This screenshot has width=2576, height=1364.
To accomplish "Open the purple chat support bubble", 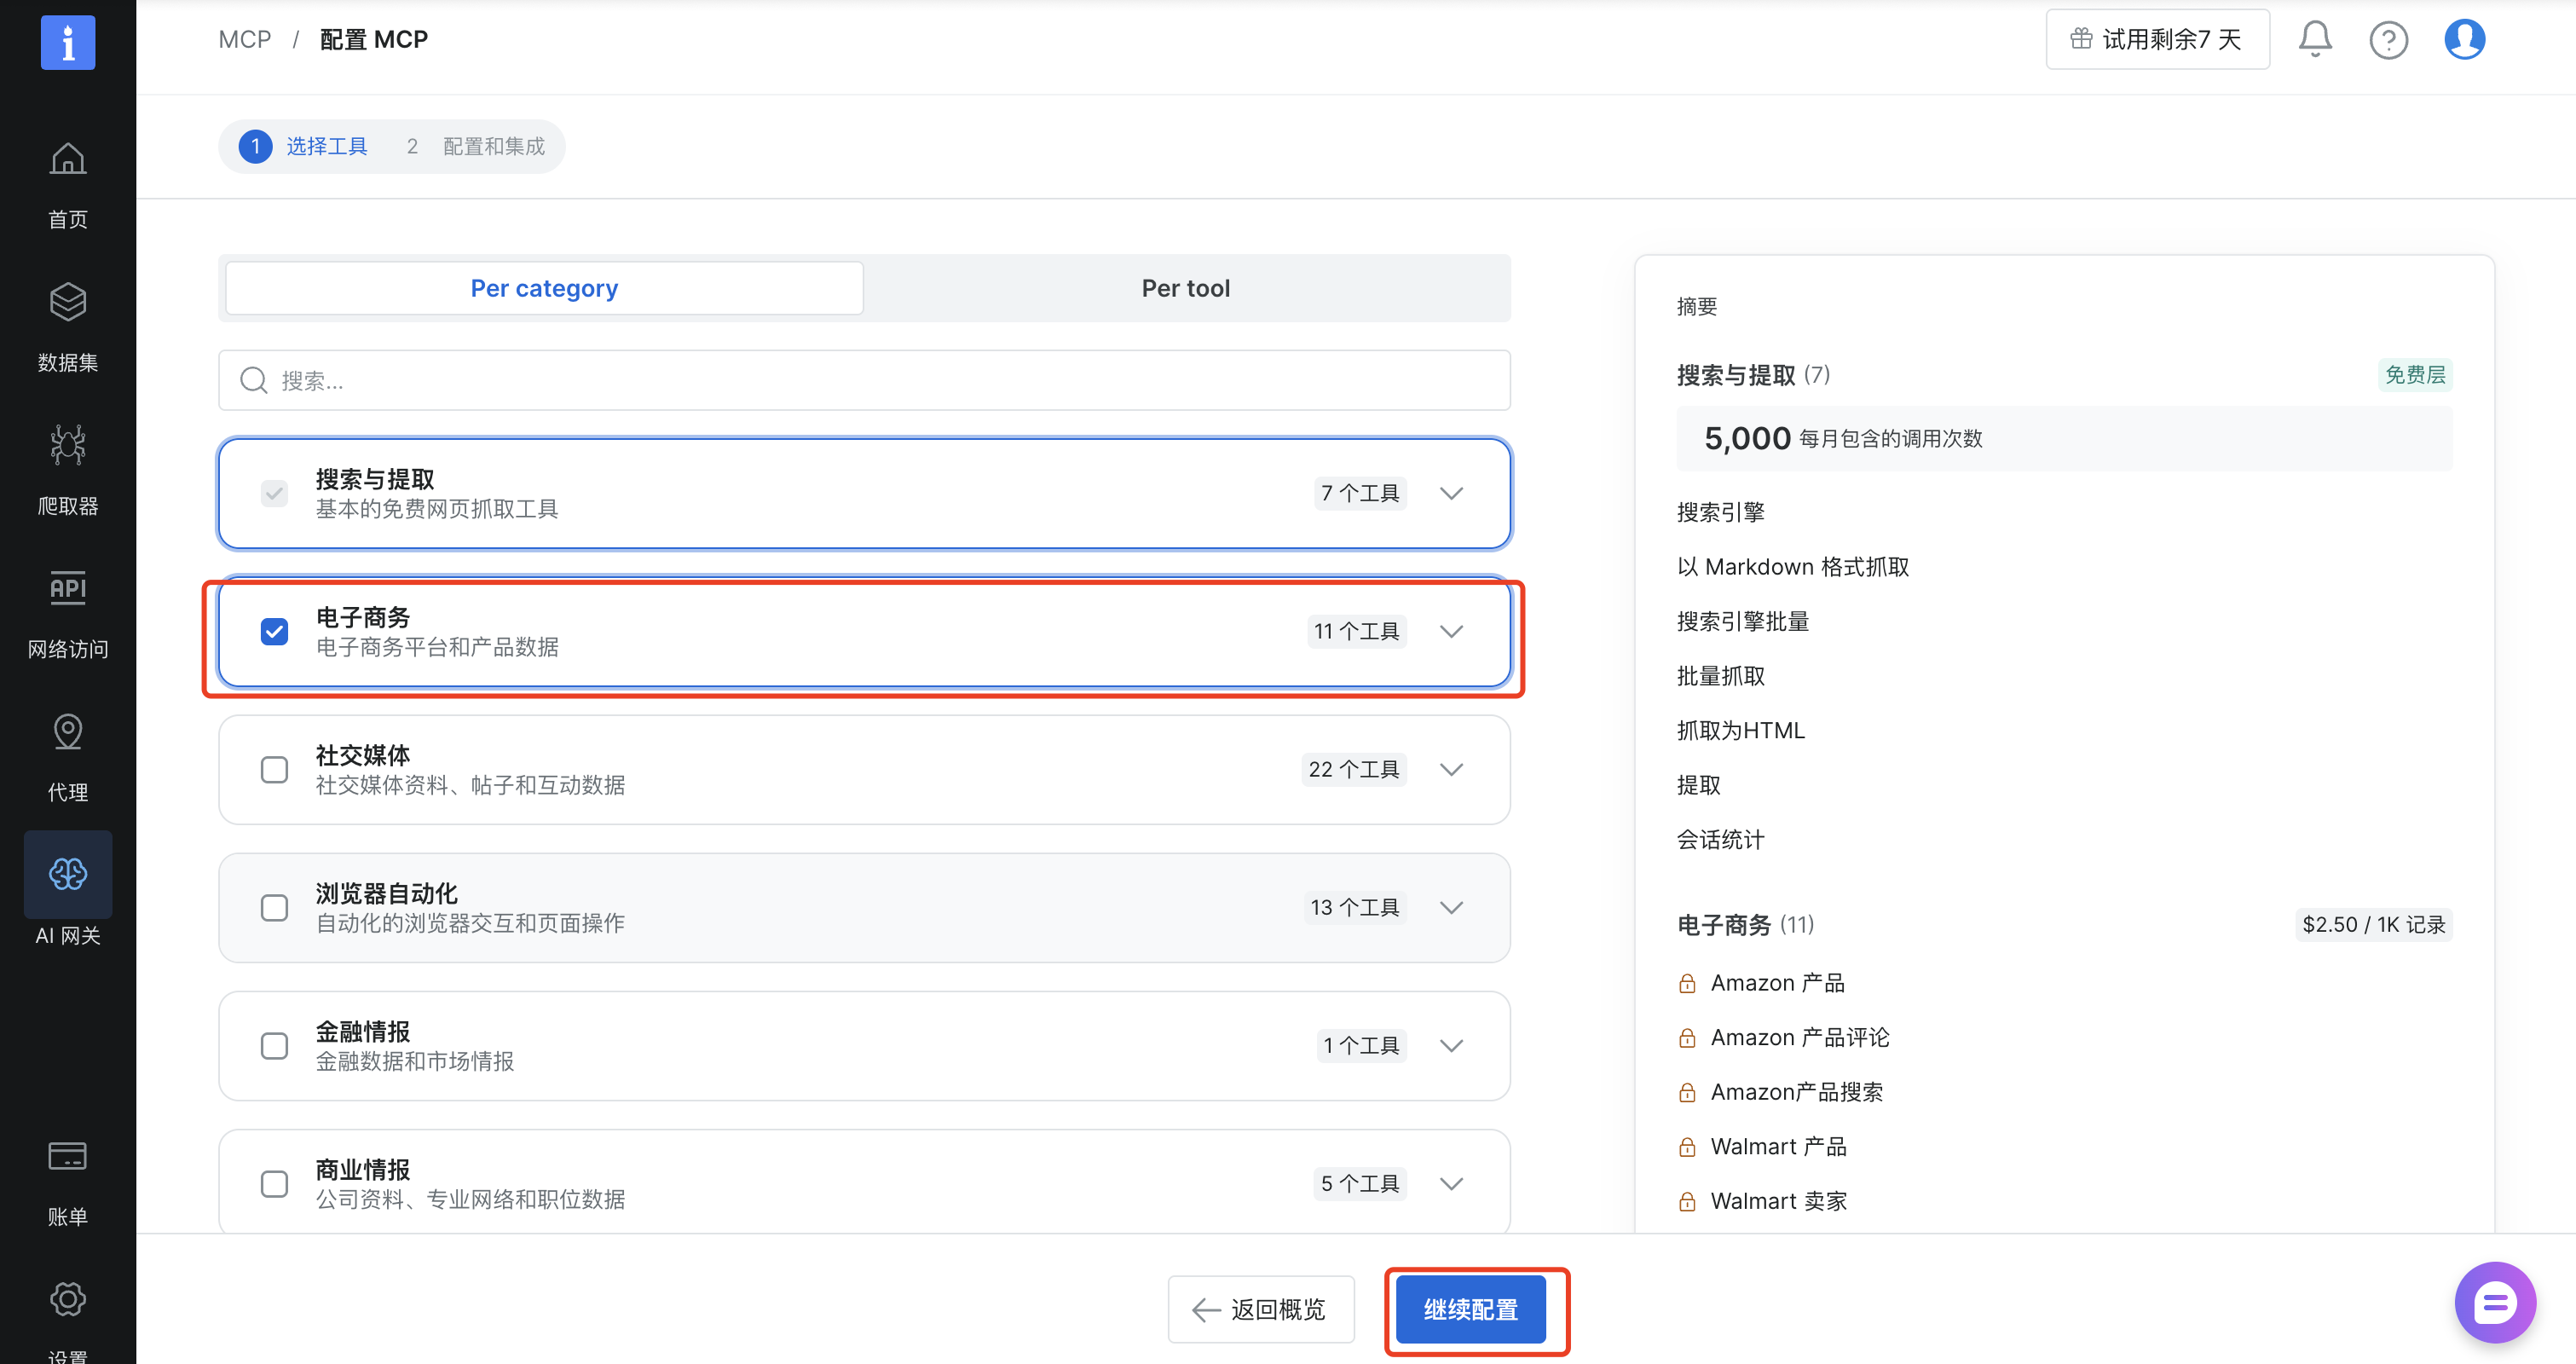I will (2494, 1302).
